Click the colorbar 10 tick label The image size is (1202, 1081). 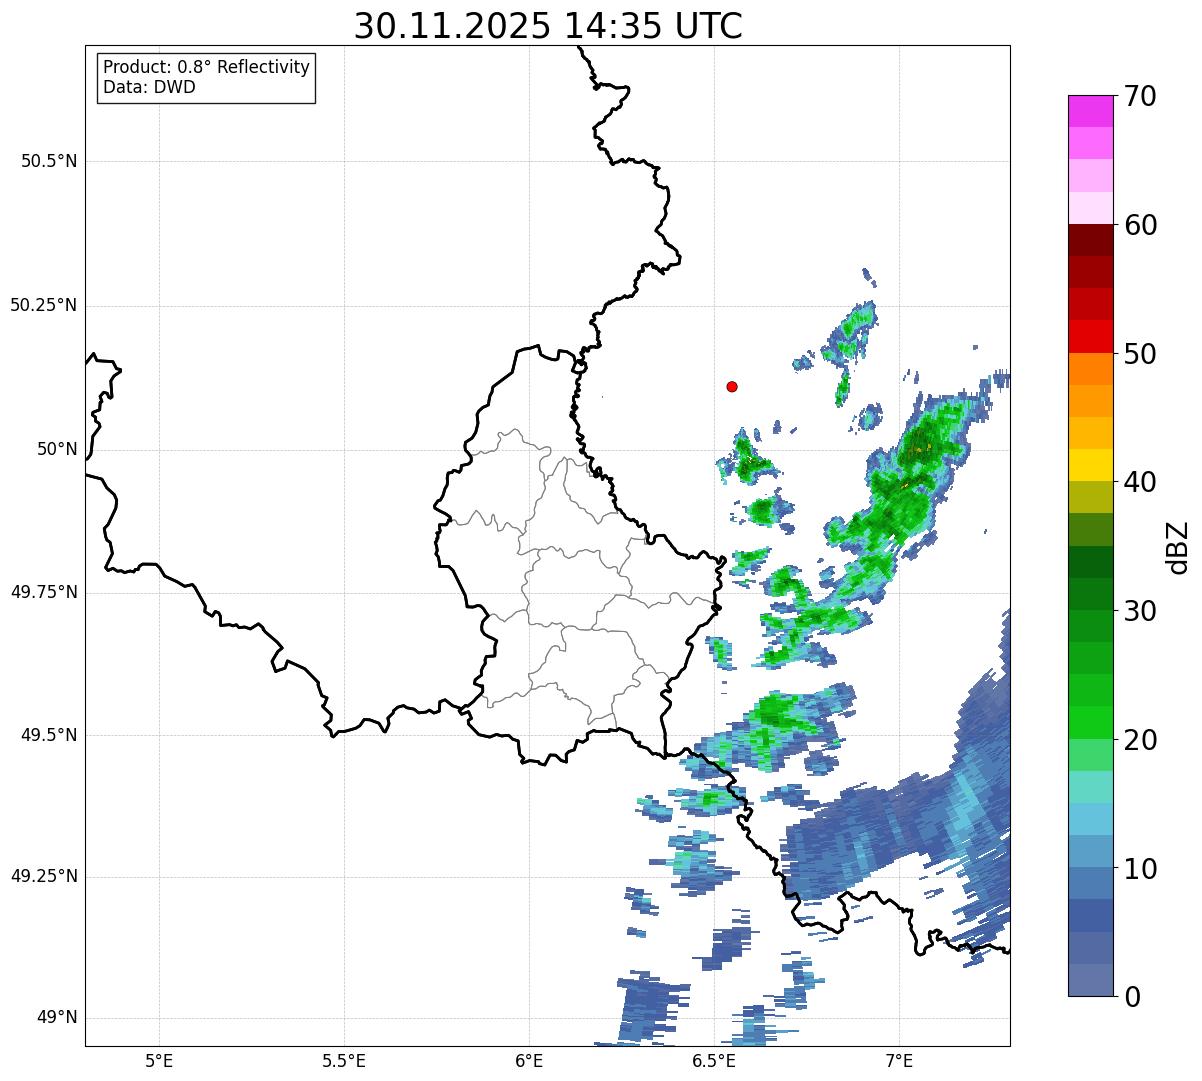[x=1140, y=869]
